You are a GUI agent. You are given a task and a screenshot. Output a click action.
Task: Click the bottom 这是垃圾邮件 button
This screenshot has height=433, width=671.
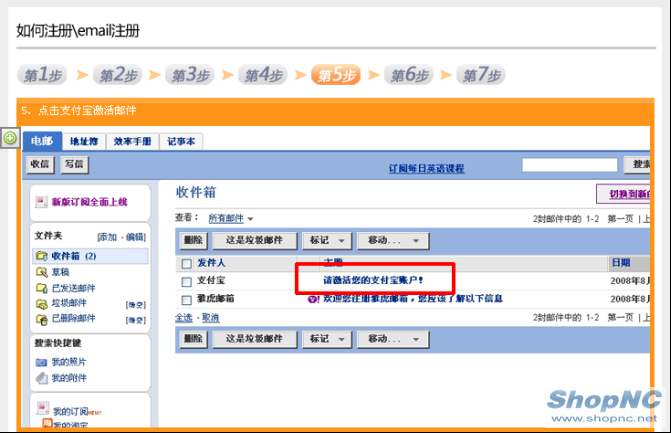tap(255, 339)
